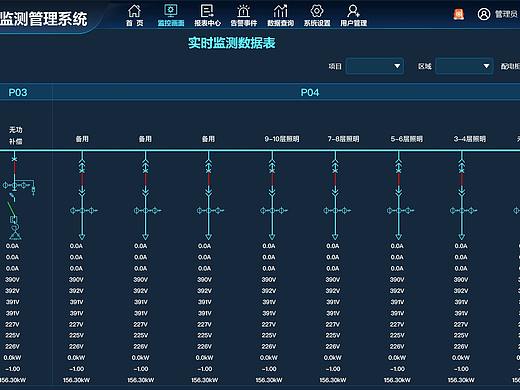The width and height of the screenshot is (520, 390).
Task: Click the 9-10层照明 feeder label
Action: 282,139
